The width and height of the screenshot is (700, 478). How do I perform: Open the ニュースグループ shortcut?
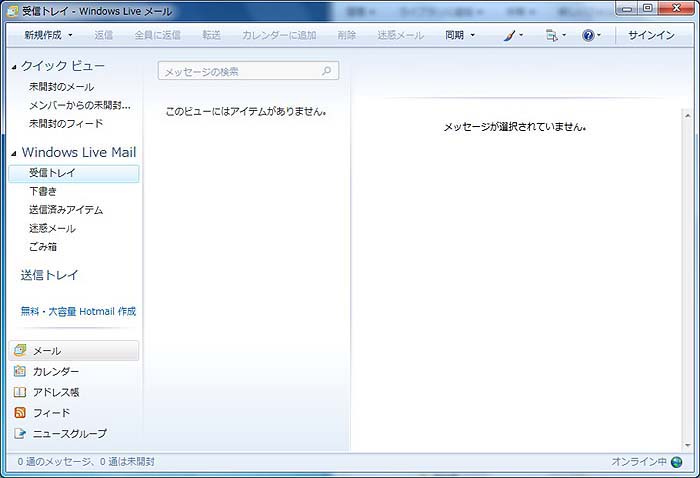point(69,433)
